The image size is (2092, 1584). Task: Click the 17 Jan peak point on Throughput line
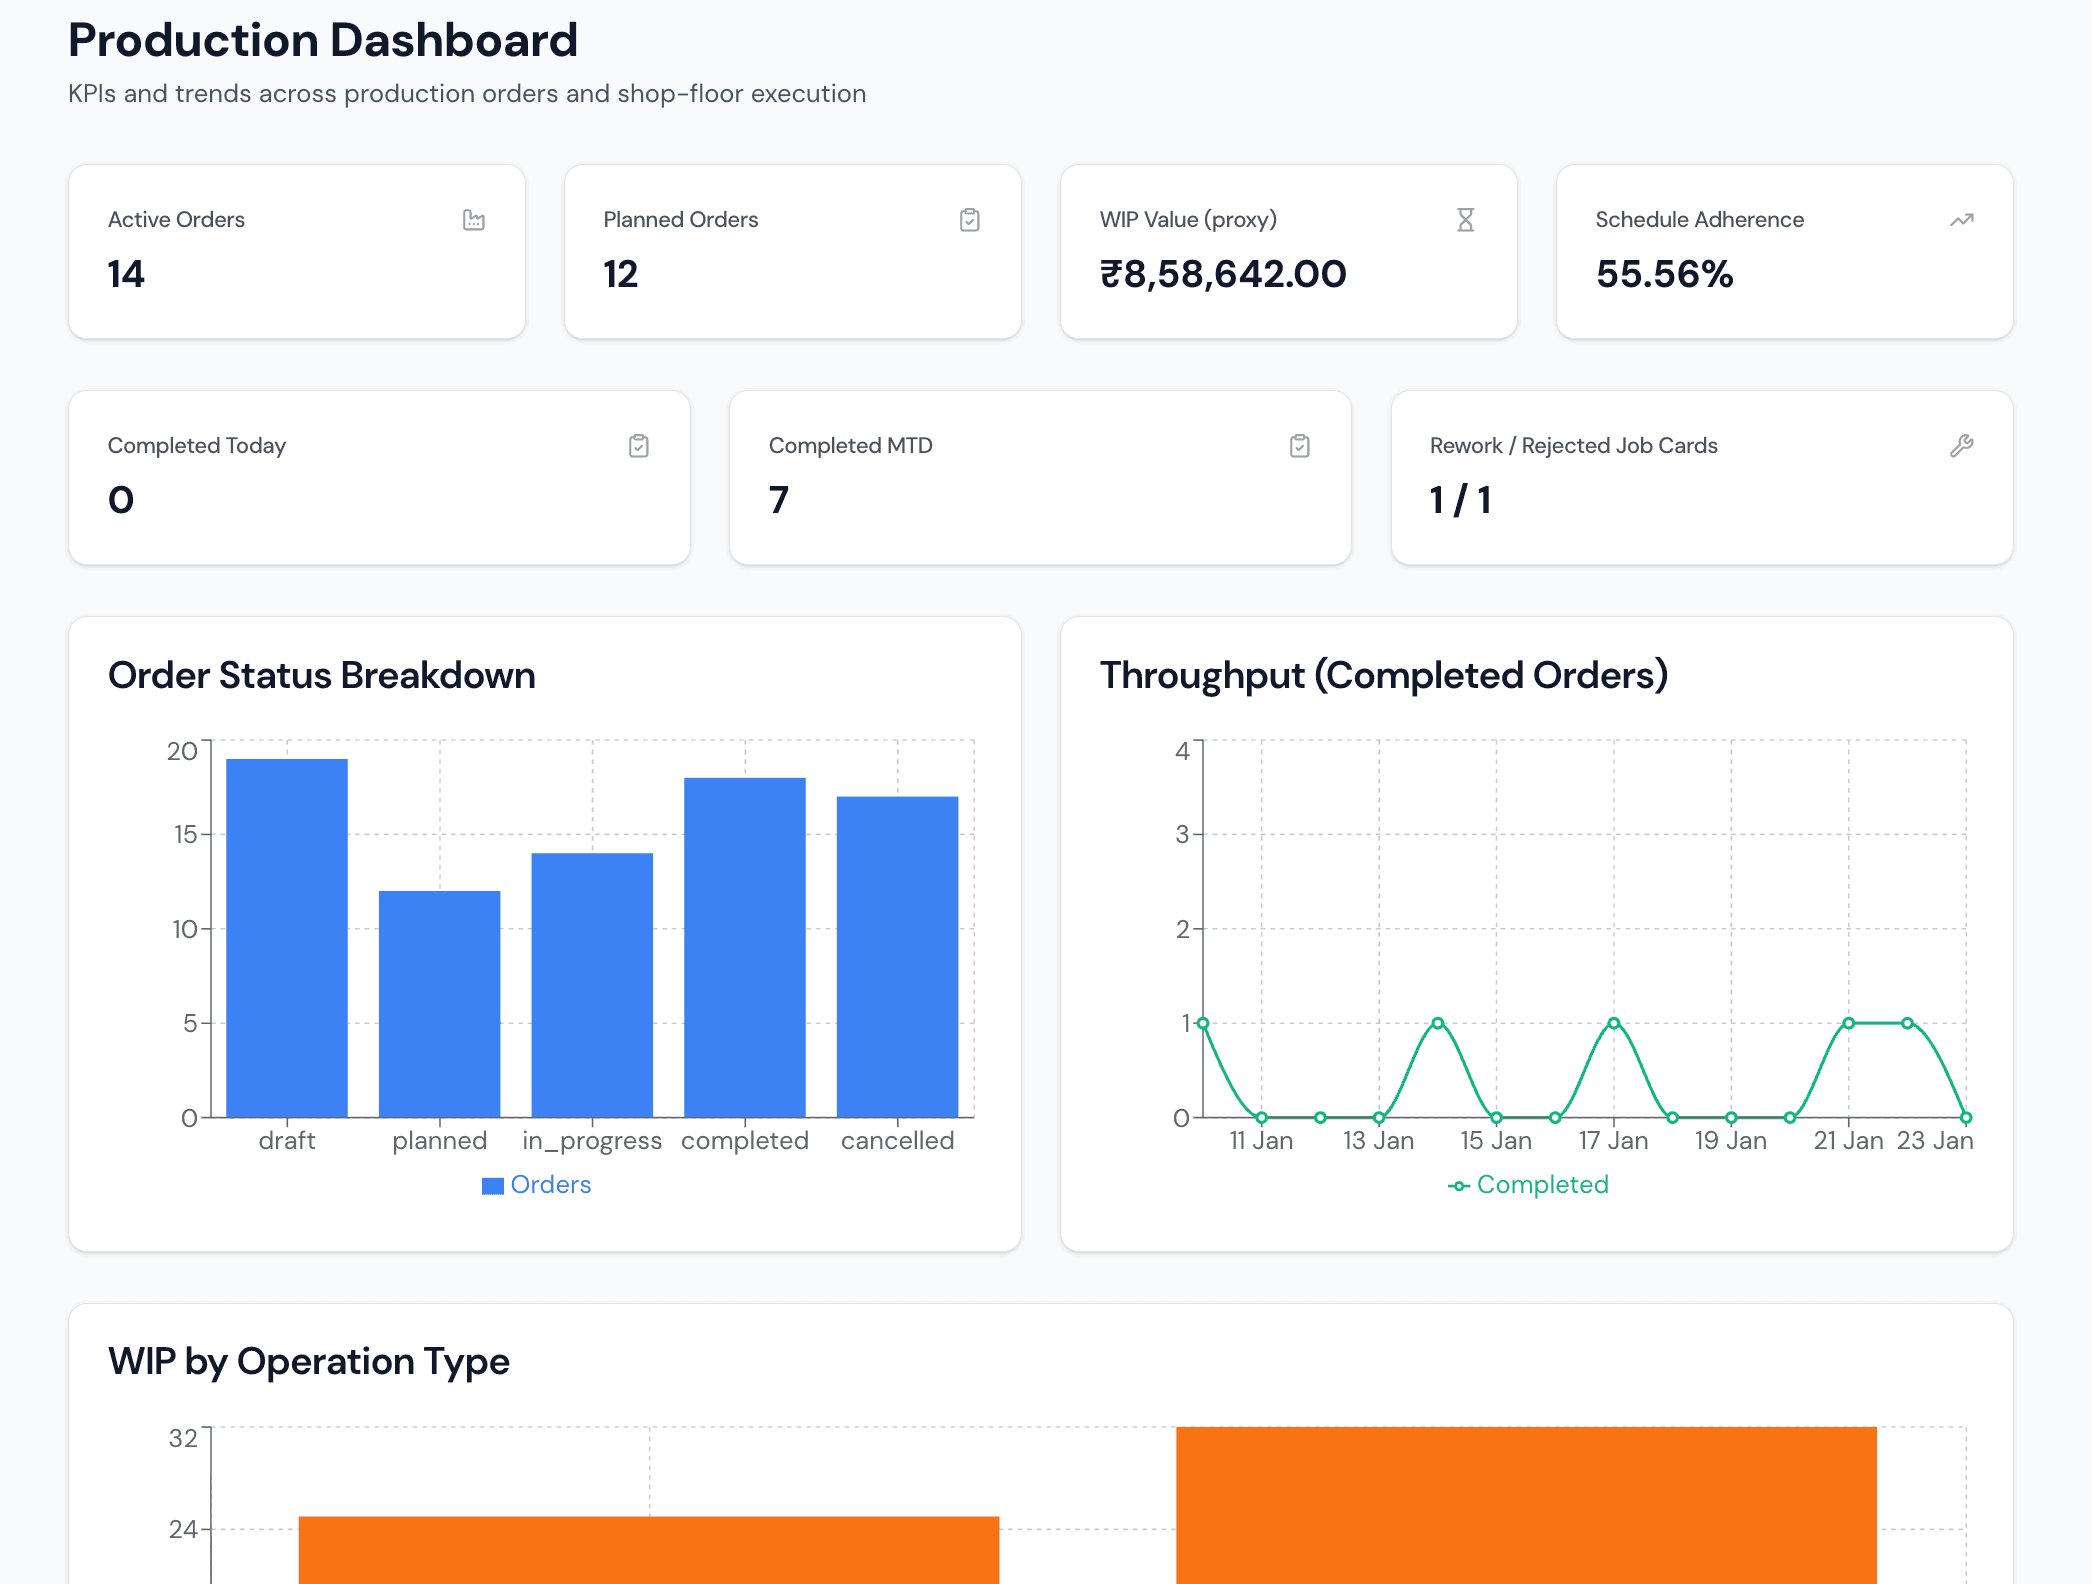(1613, 1022)
